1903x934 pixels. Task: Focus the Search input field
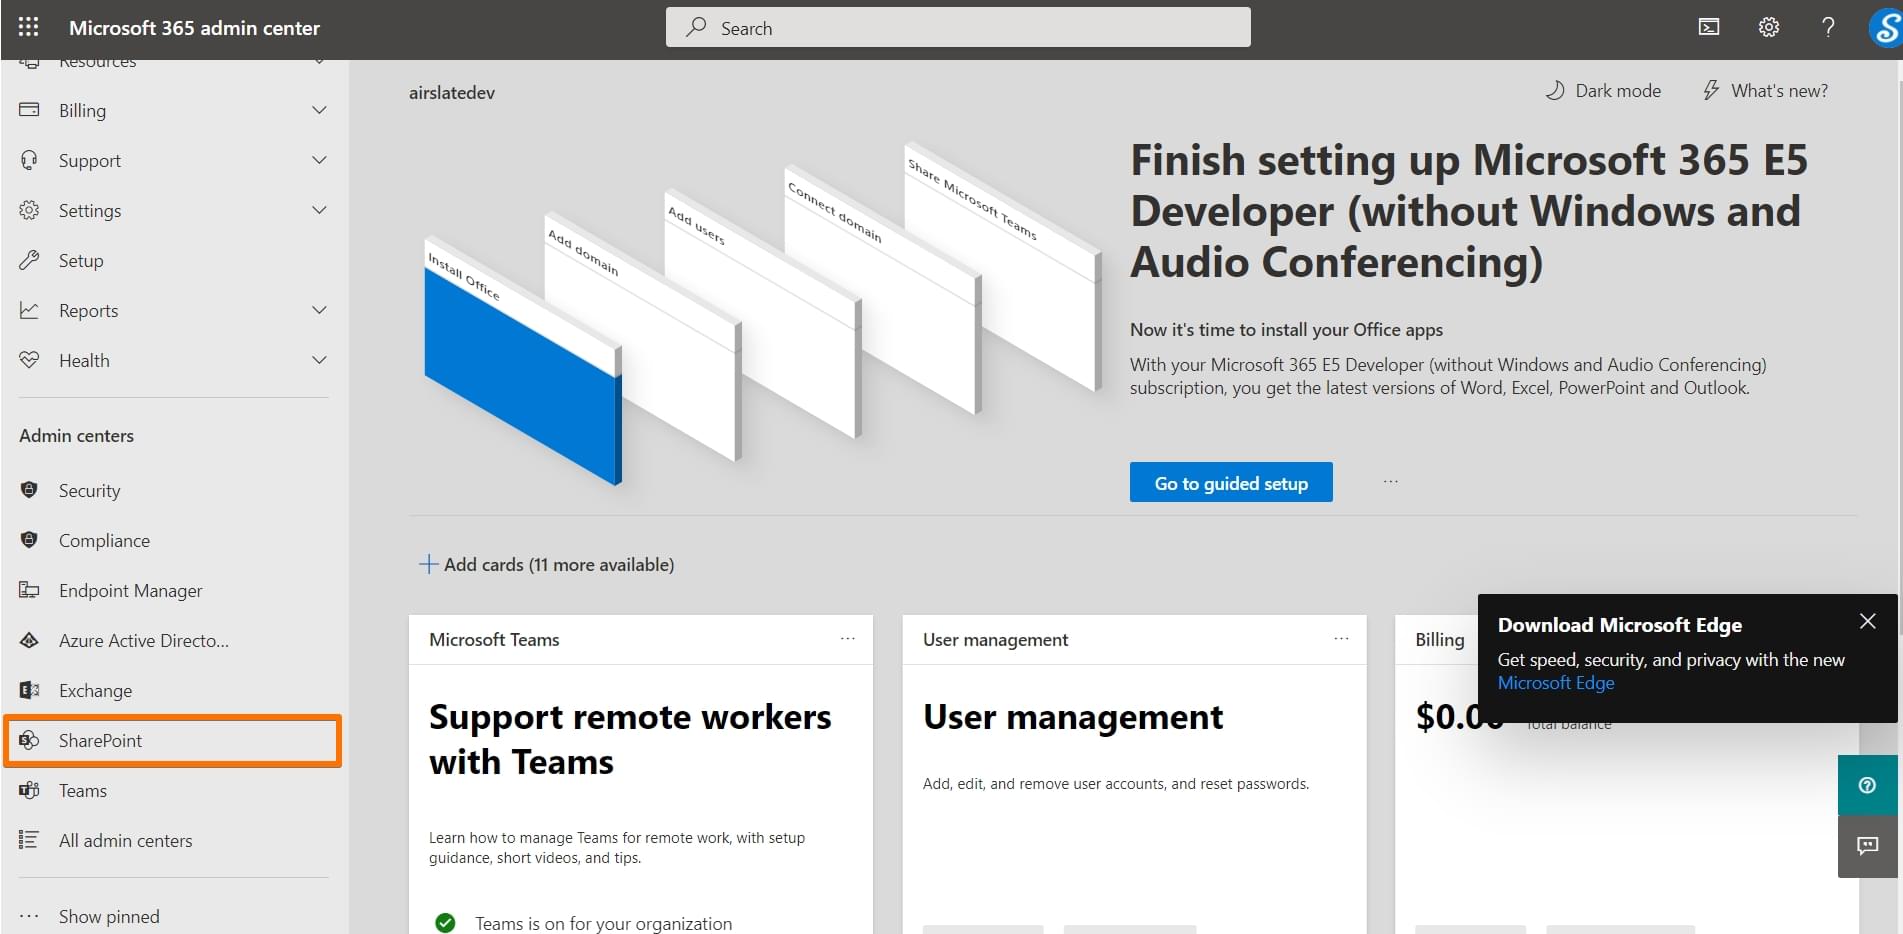(958, 27)
